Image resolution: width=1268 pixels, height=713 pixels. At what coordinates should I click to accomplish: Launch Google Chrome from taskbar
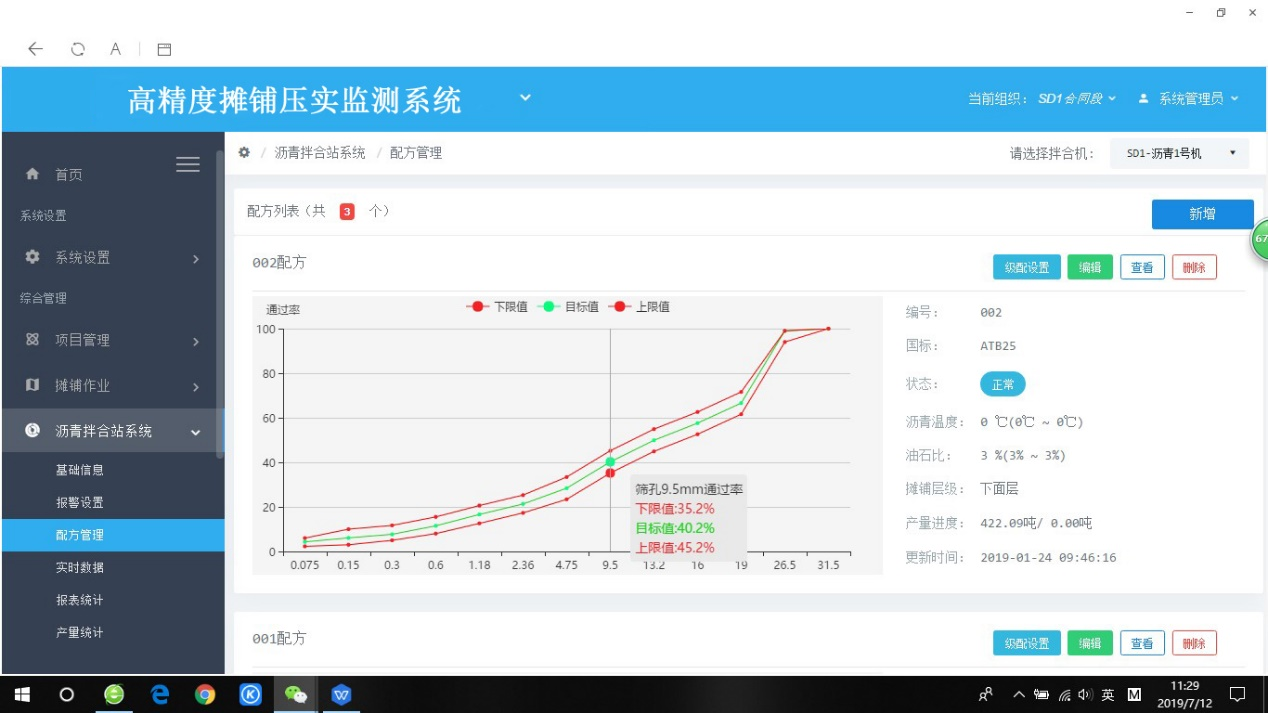coord(205,694)
